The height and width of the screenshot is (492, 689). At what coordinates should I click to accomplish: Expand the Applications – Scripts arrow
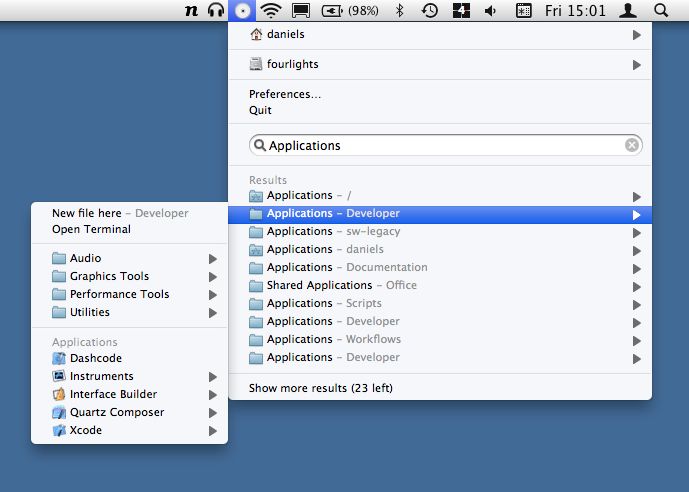coord(636,305)
